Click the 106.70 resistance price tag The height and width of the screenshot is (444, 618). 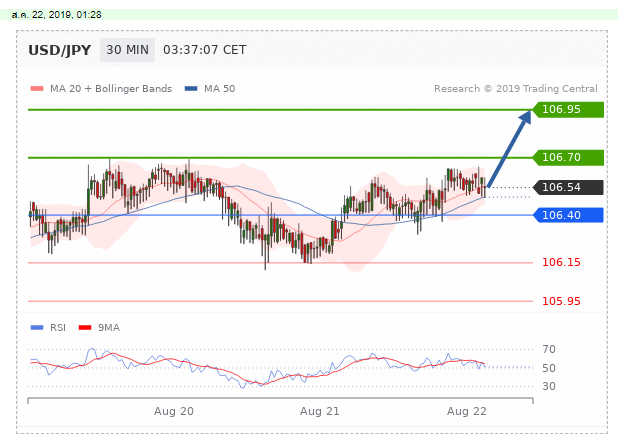click(568, 158)
